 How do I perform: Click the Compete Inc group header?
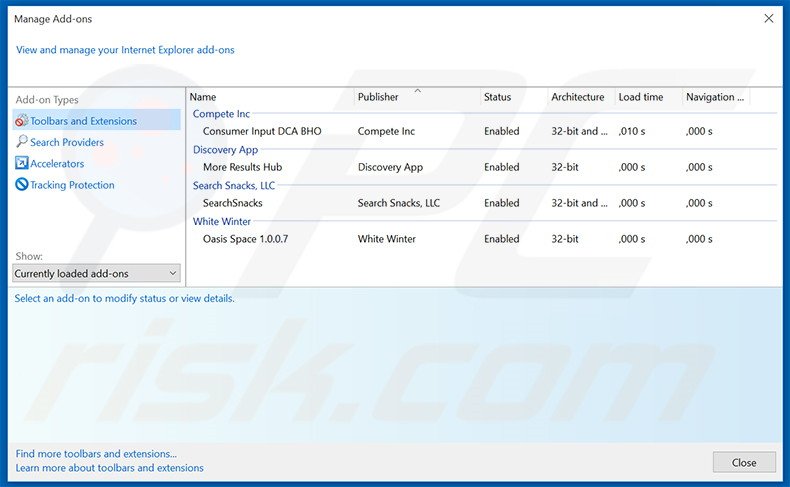point(221,114)
